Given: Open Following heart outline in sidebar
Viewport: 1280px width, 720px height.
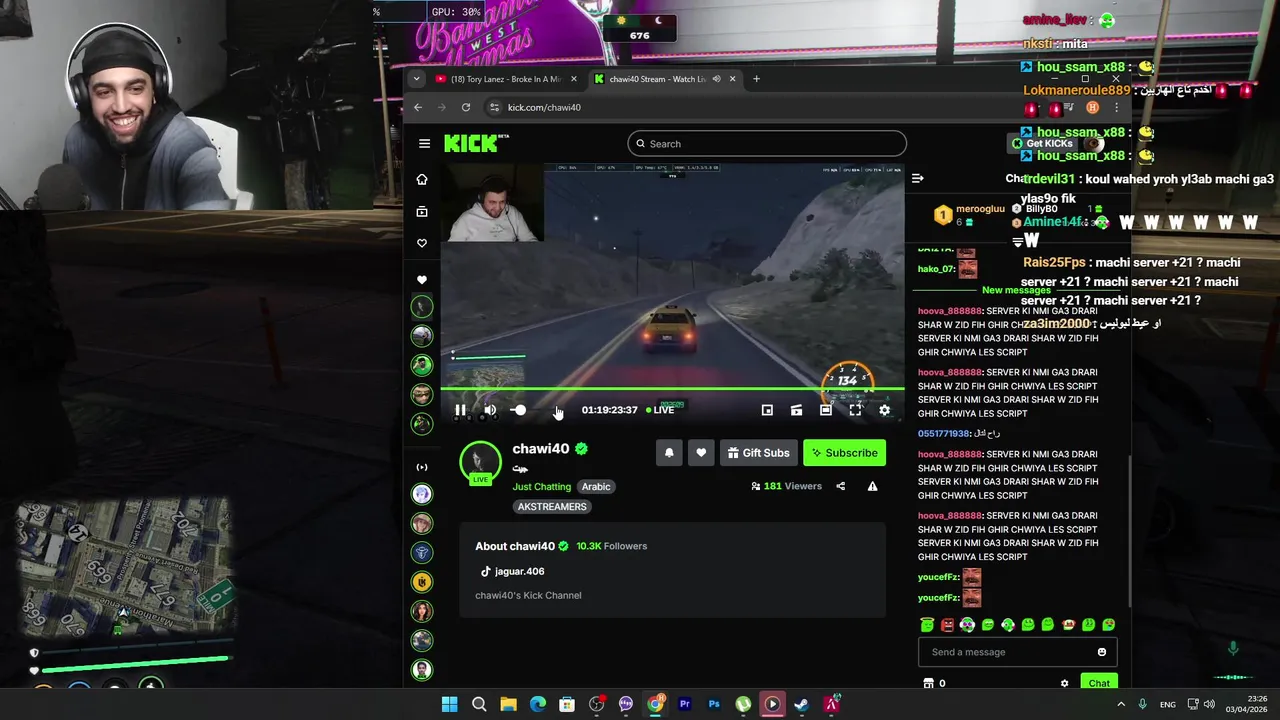Looking at the screenshot, I should click(422, 243).
